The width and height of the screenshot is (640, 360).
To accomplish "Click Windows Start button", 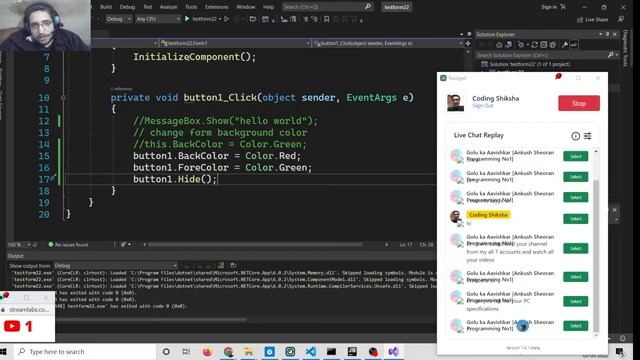I will [4, 351].
